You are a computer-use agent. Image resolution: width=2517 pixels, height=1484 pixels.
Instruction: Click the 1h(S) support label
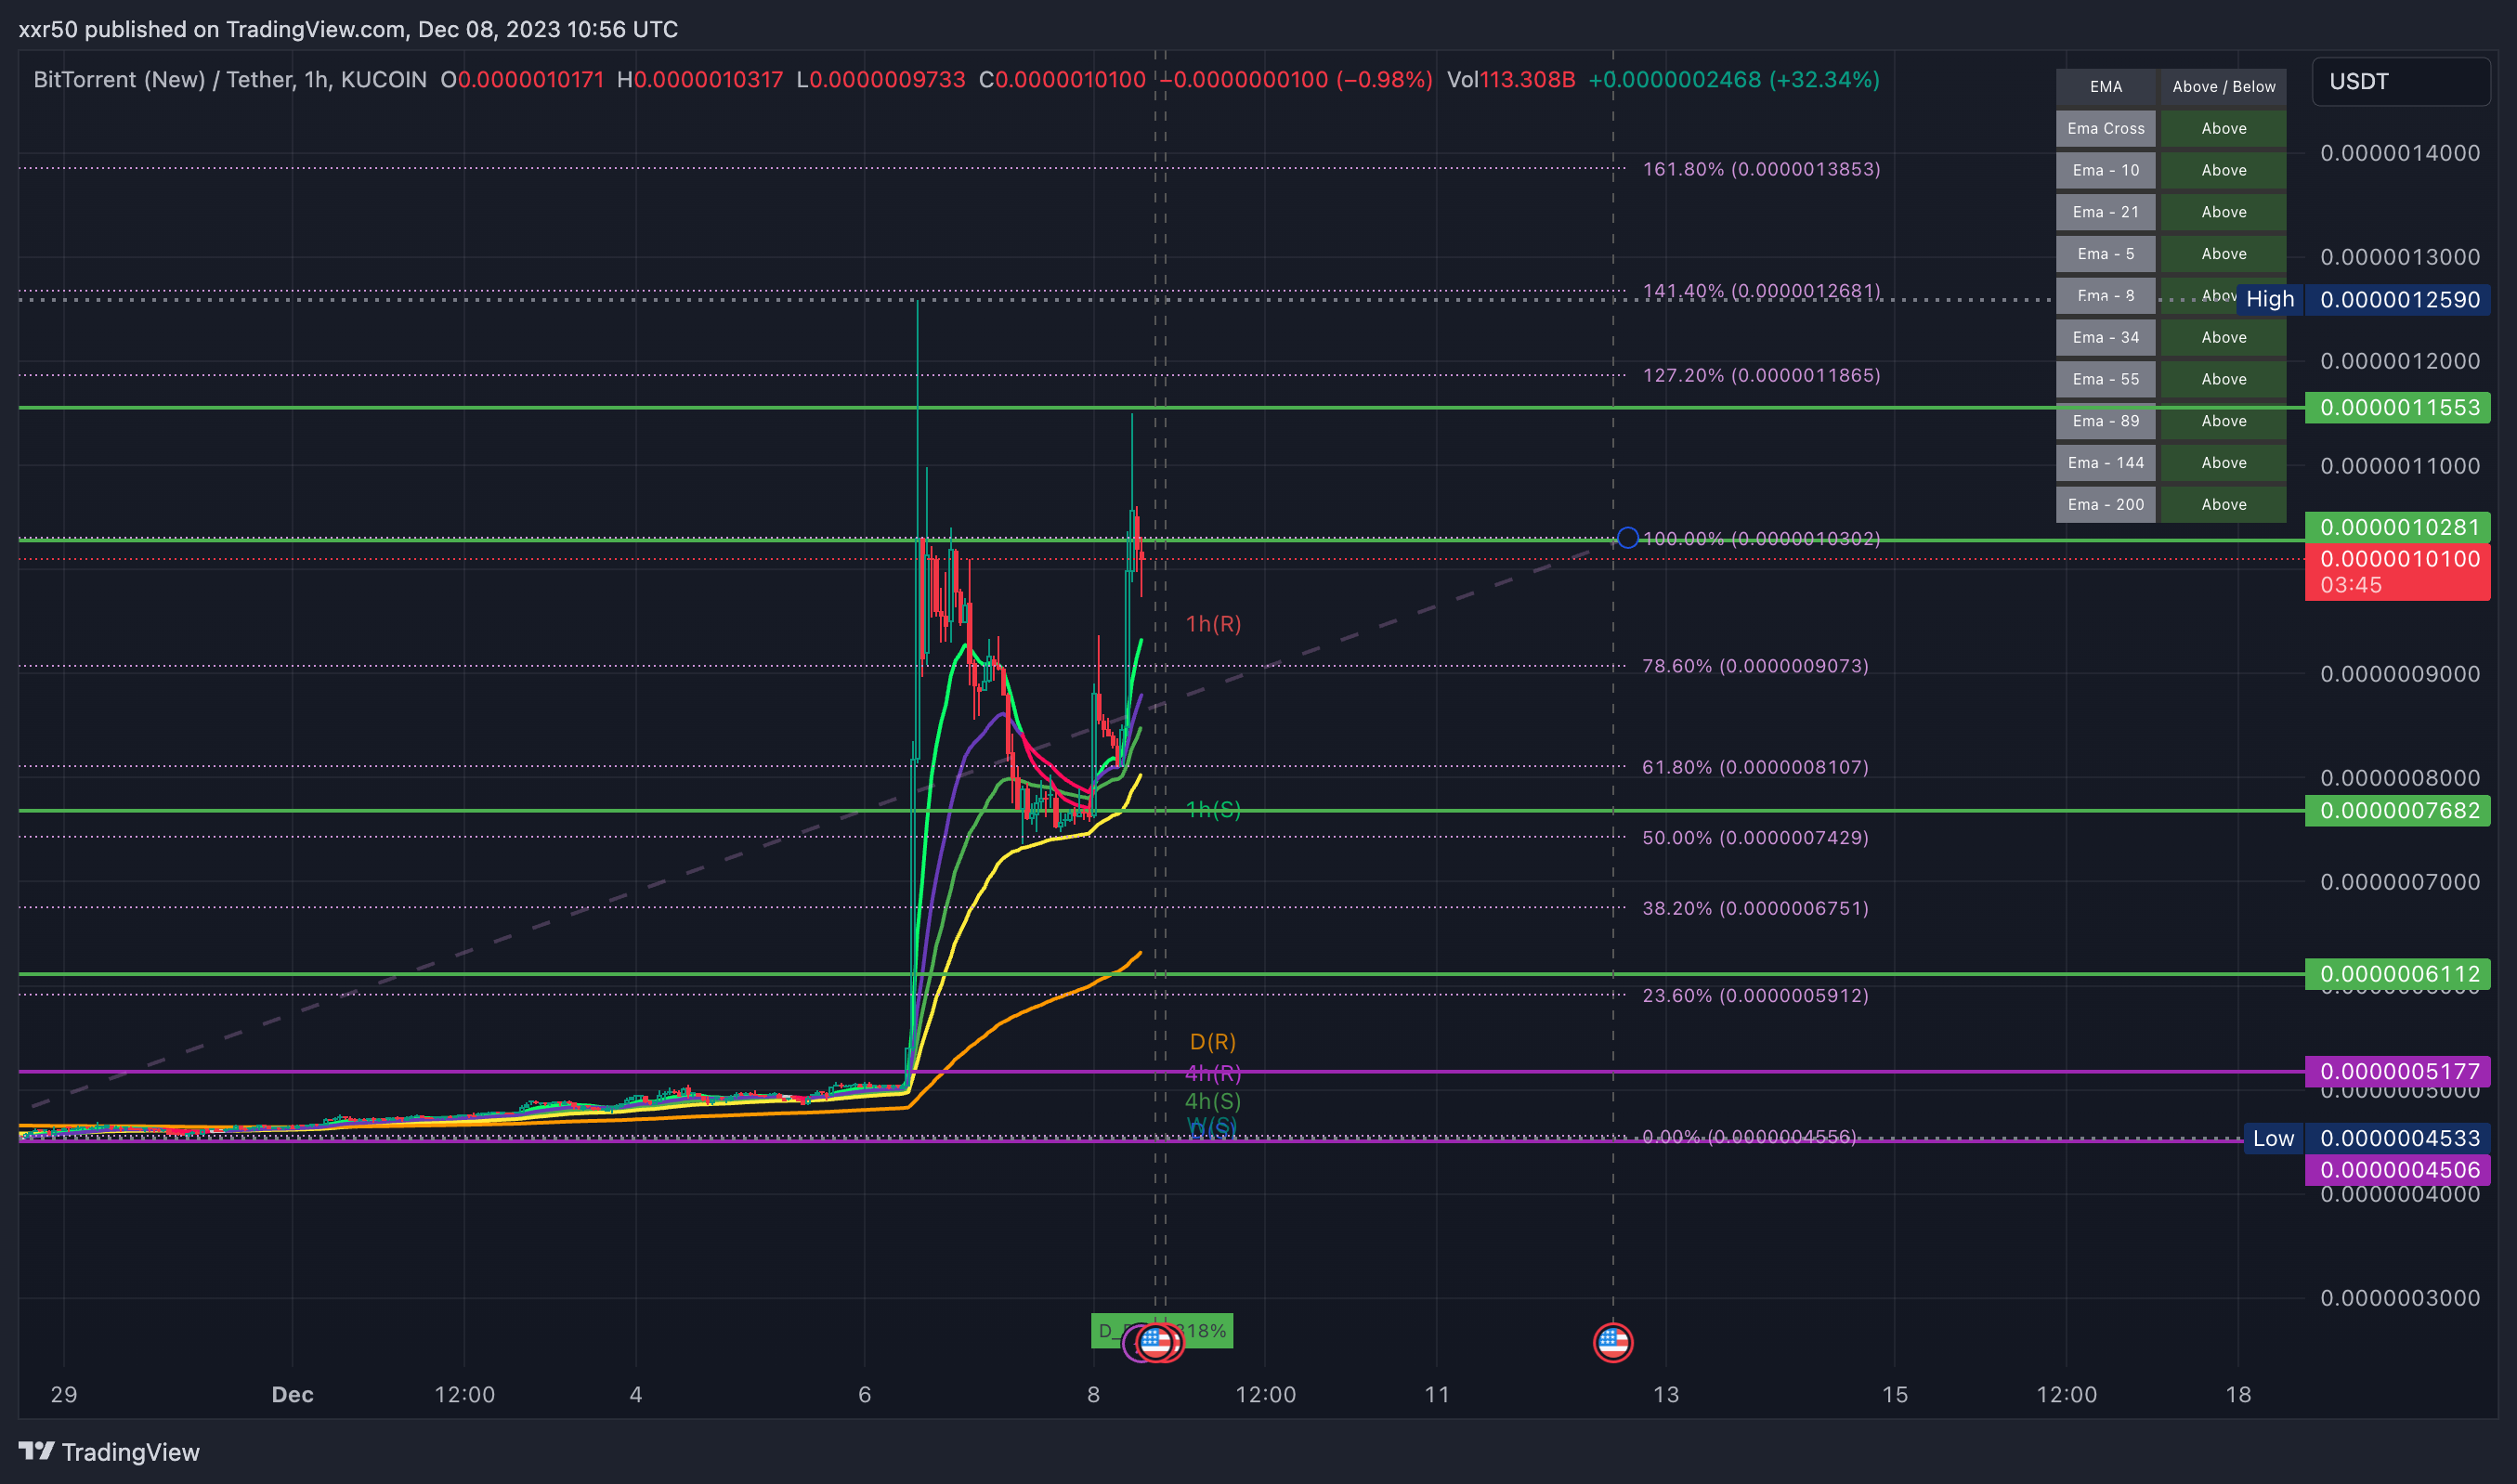pyautogui.click(x=1213, y=810)
